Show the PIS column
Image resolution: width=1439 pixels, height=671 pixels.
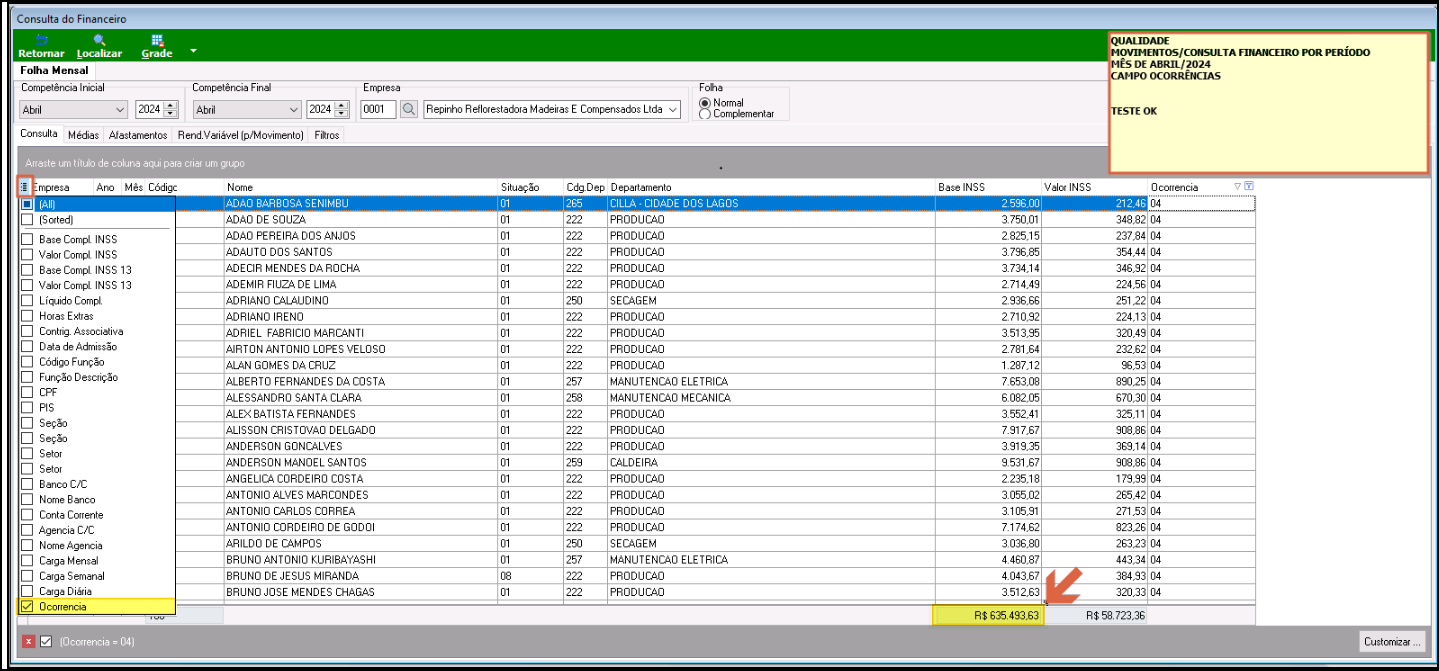(x=27, y=408)
